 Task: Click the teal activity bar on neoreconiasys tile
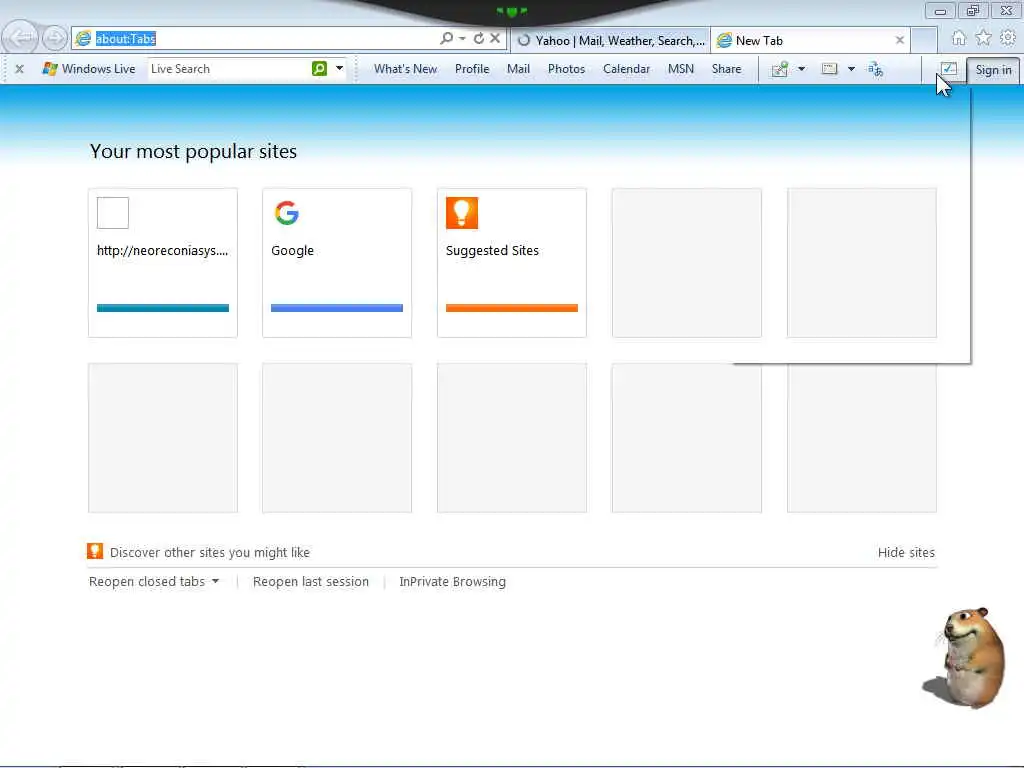pos(163,308)
